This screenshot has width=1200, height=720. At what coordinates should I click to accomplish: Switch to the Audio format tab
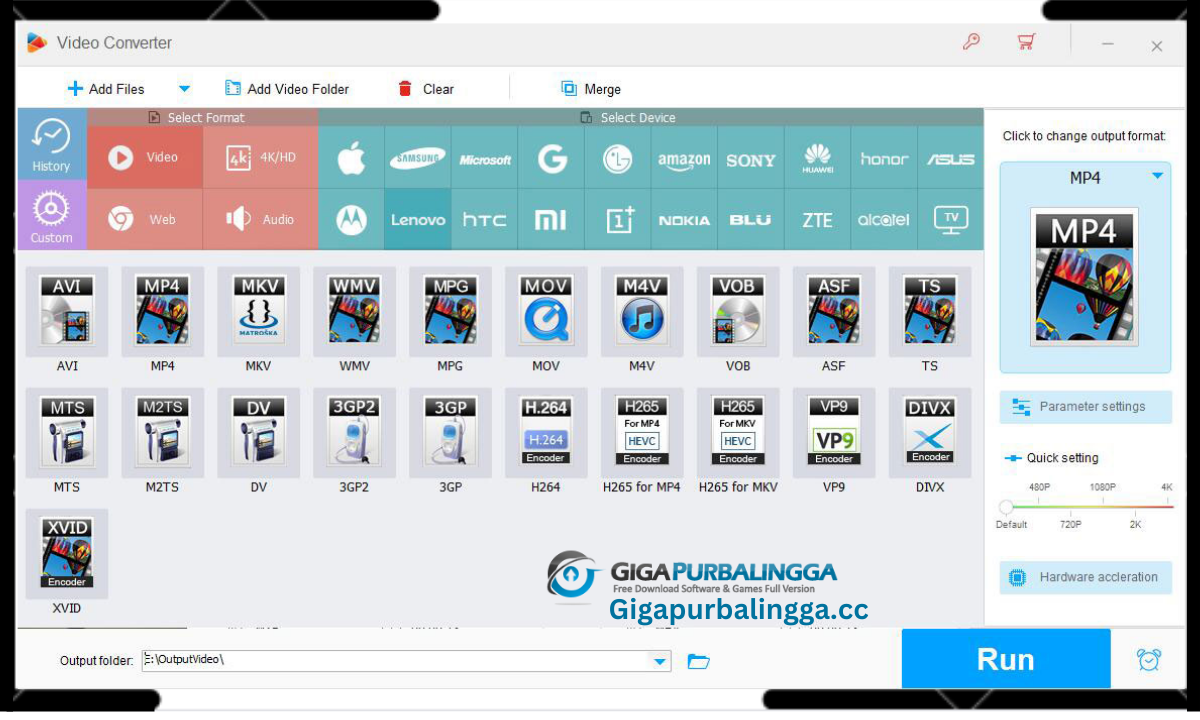pos(261,219)
